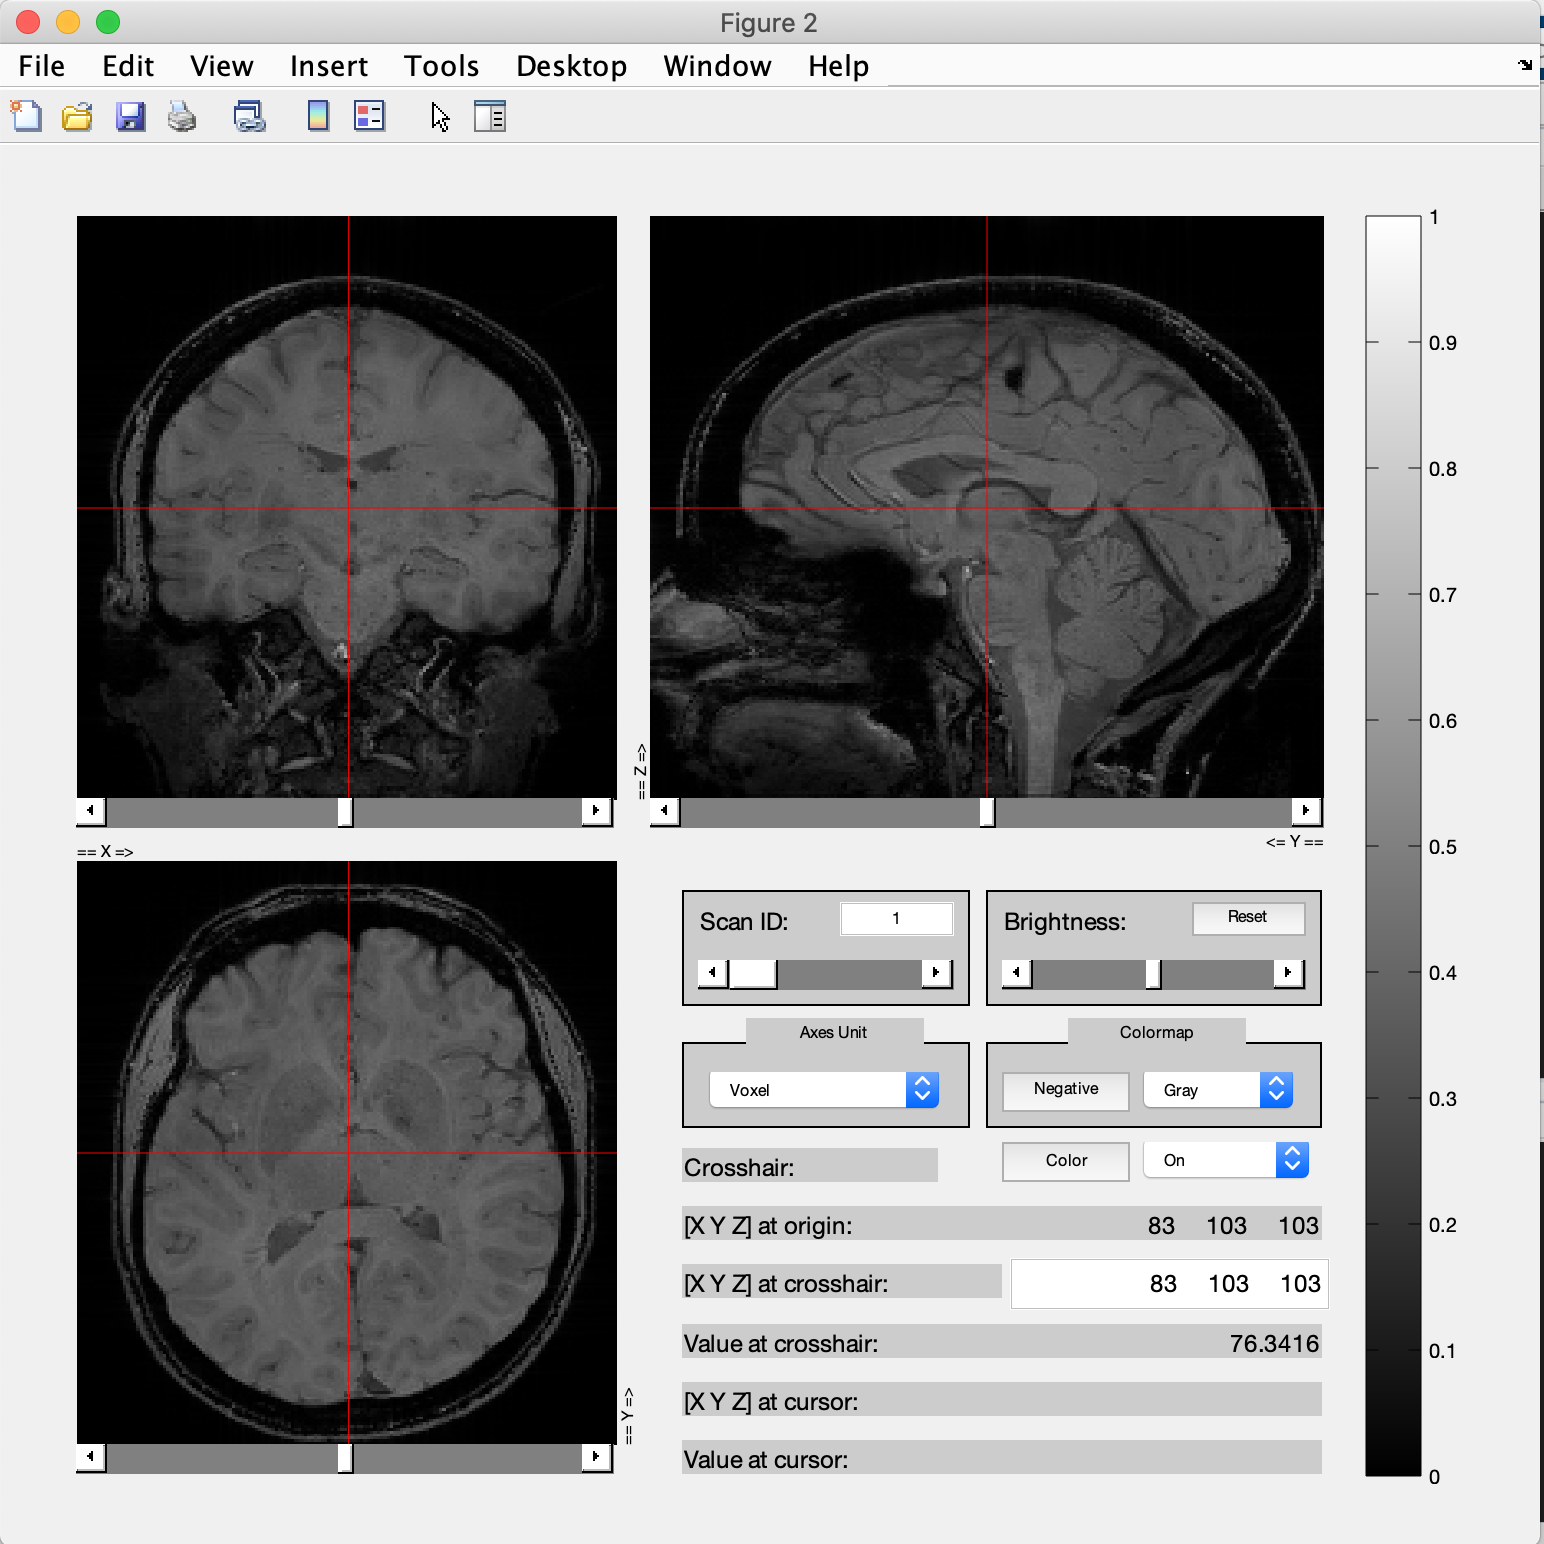Image resolution: width=1544 pixels, height=1544 pixels.
Task: Open the Tools menu
Action: [x=441, y=66]
